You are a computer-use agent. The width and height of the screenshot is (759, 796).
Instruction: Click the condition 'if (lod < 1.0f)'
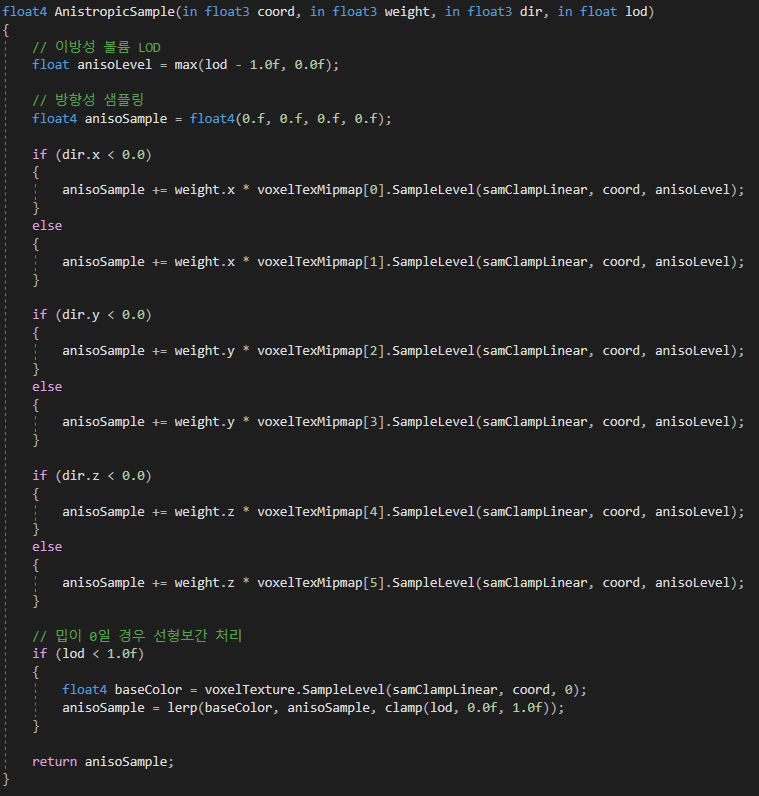click(x=88, y=654)
